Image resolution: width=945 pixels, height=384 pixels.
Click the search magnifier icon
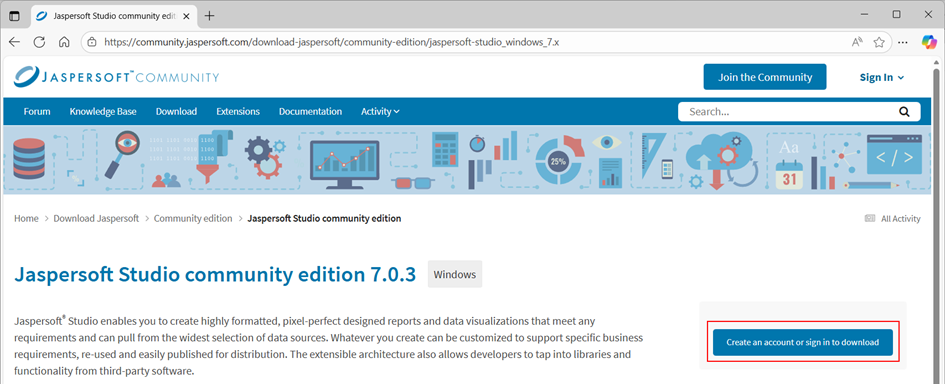(x=904, y=112)
